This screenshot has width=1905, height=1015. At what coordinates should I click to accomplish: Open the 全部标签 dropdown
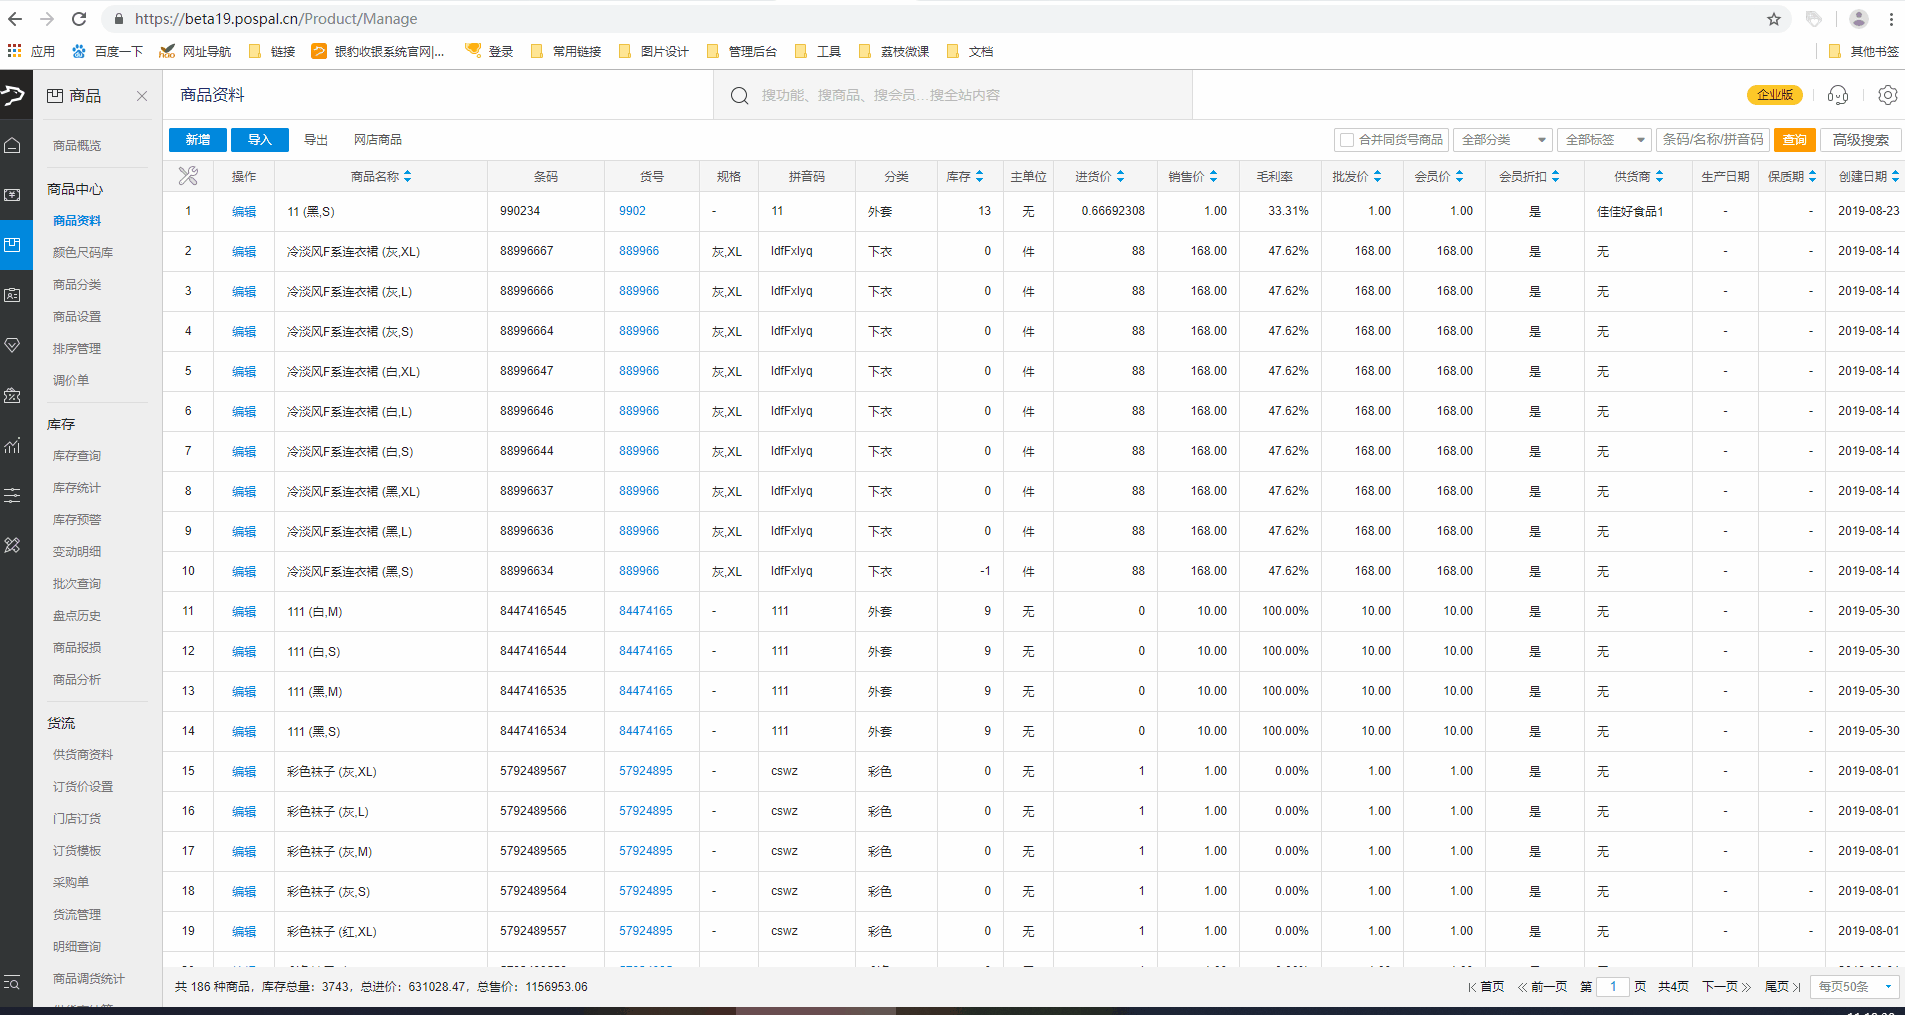tap(1604, 140)
